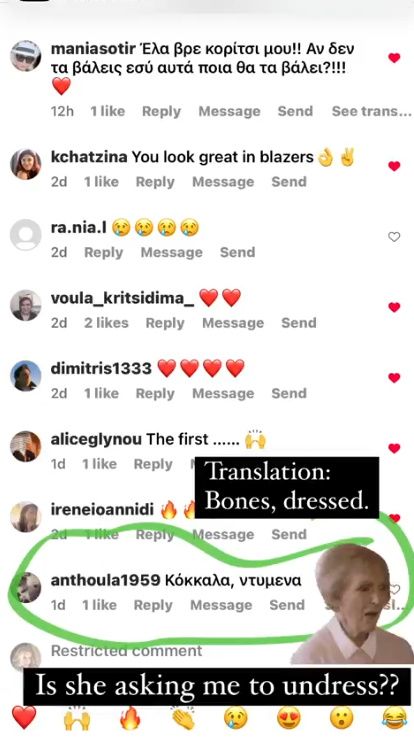Open See translation on maniasotir's comment

[x=372, y=111]
